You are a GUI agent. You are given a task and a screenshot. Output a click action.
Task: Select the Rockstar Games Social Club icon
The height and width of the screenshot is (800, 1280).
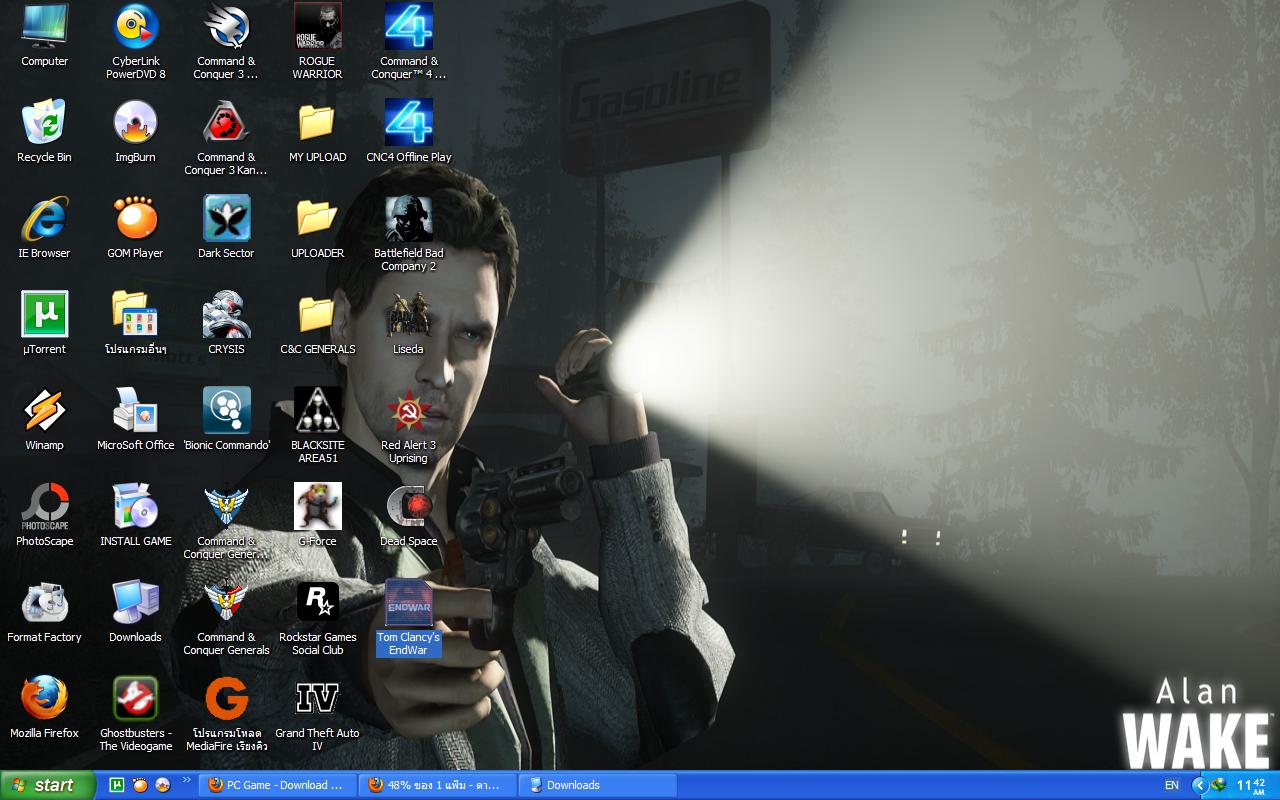click(x=318, y=617)
